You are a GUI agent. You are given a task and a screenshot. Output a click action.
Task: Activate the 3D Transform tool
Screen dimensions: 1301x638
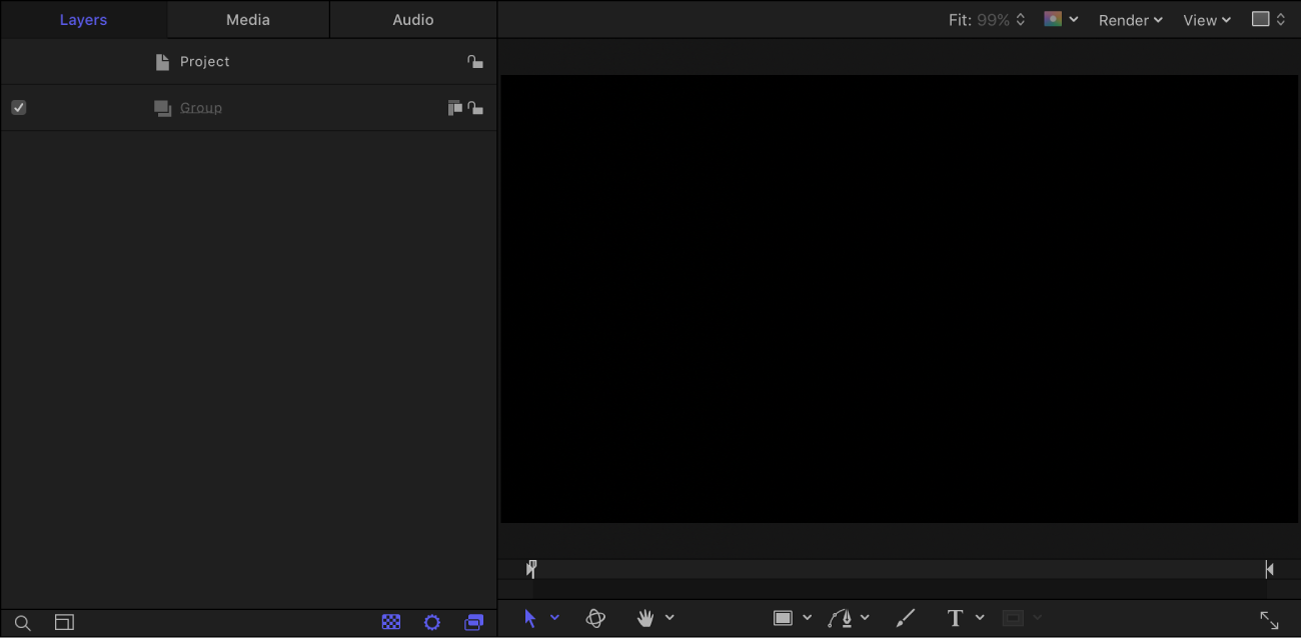595,618
